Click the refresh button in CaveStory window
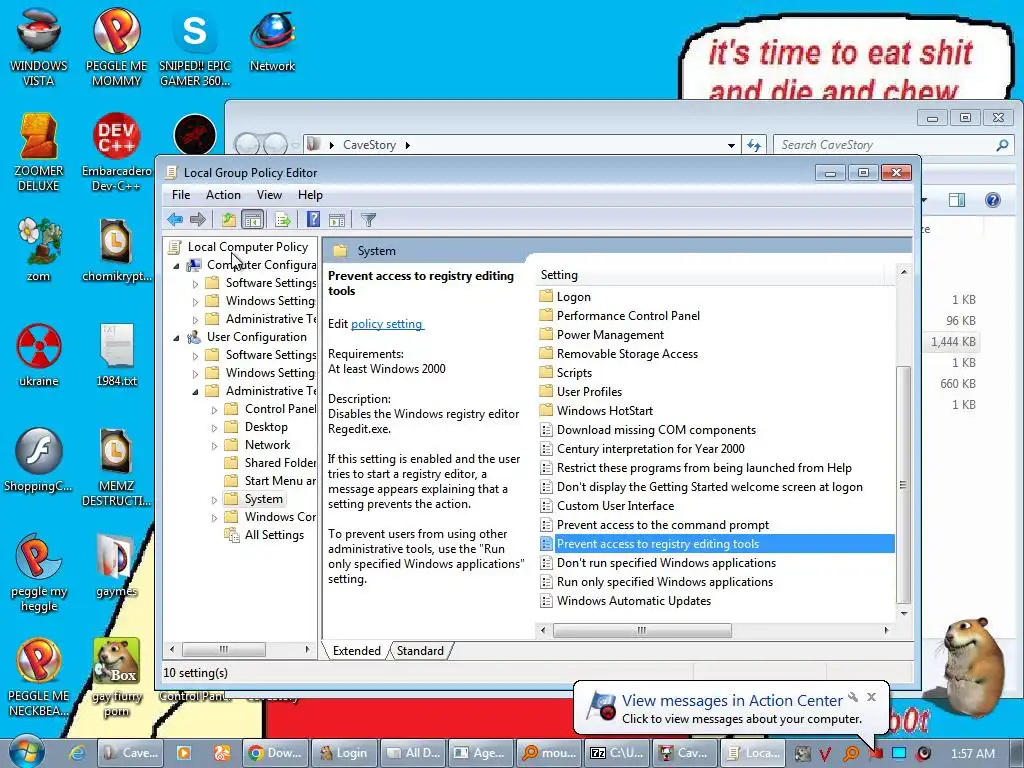The height and width of the screenshot is (768, 1024). pos(754,145)
